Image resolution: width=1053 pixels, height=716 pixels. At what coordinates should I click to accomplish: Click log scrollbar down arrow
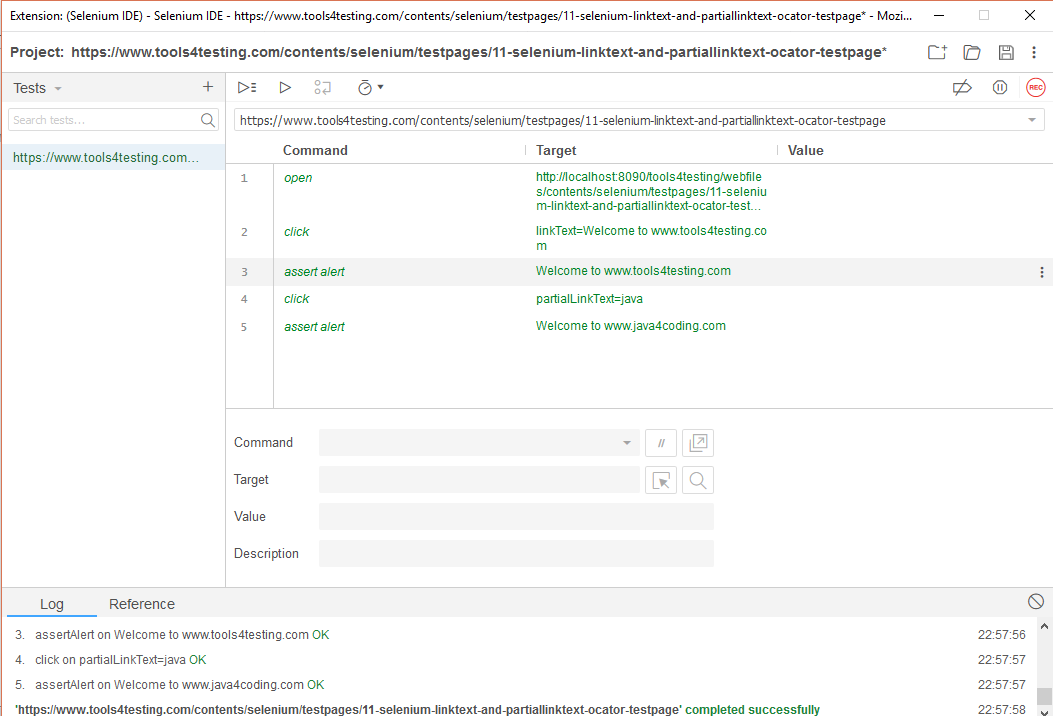[x=1044, y=711]
